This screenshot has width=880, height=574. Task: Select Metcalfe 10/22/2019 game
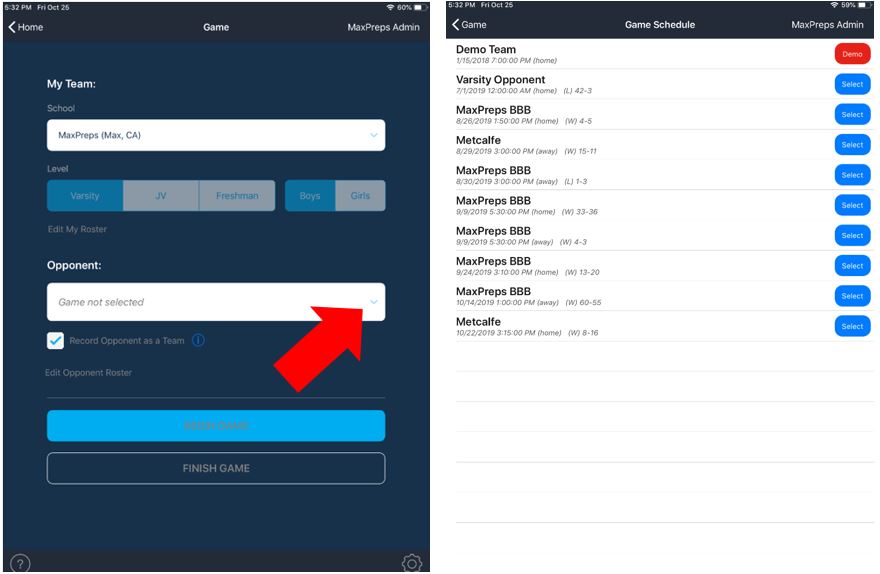coord(852,327)
